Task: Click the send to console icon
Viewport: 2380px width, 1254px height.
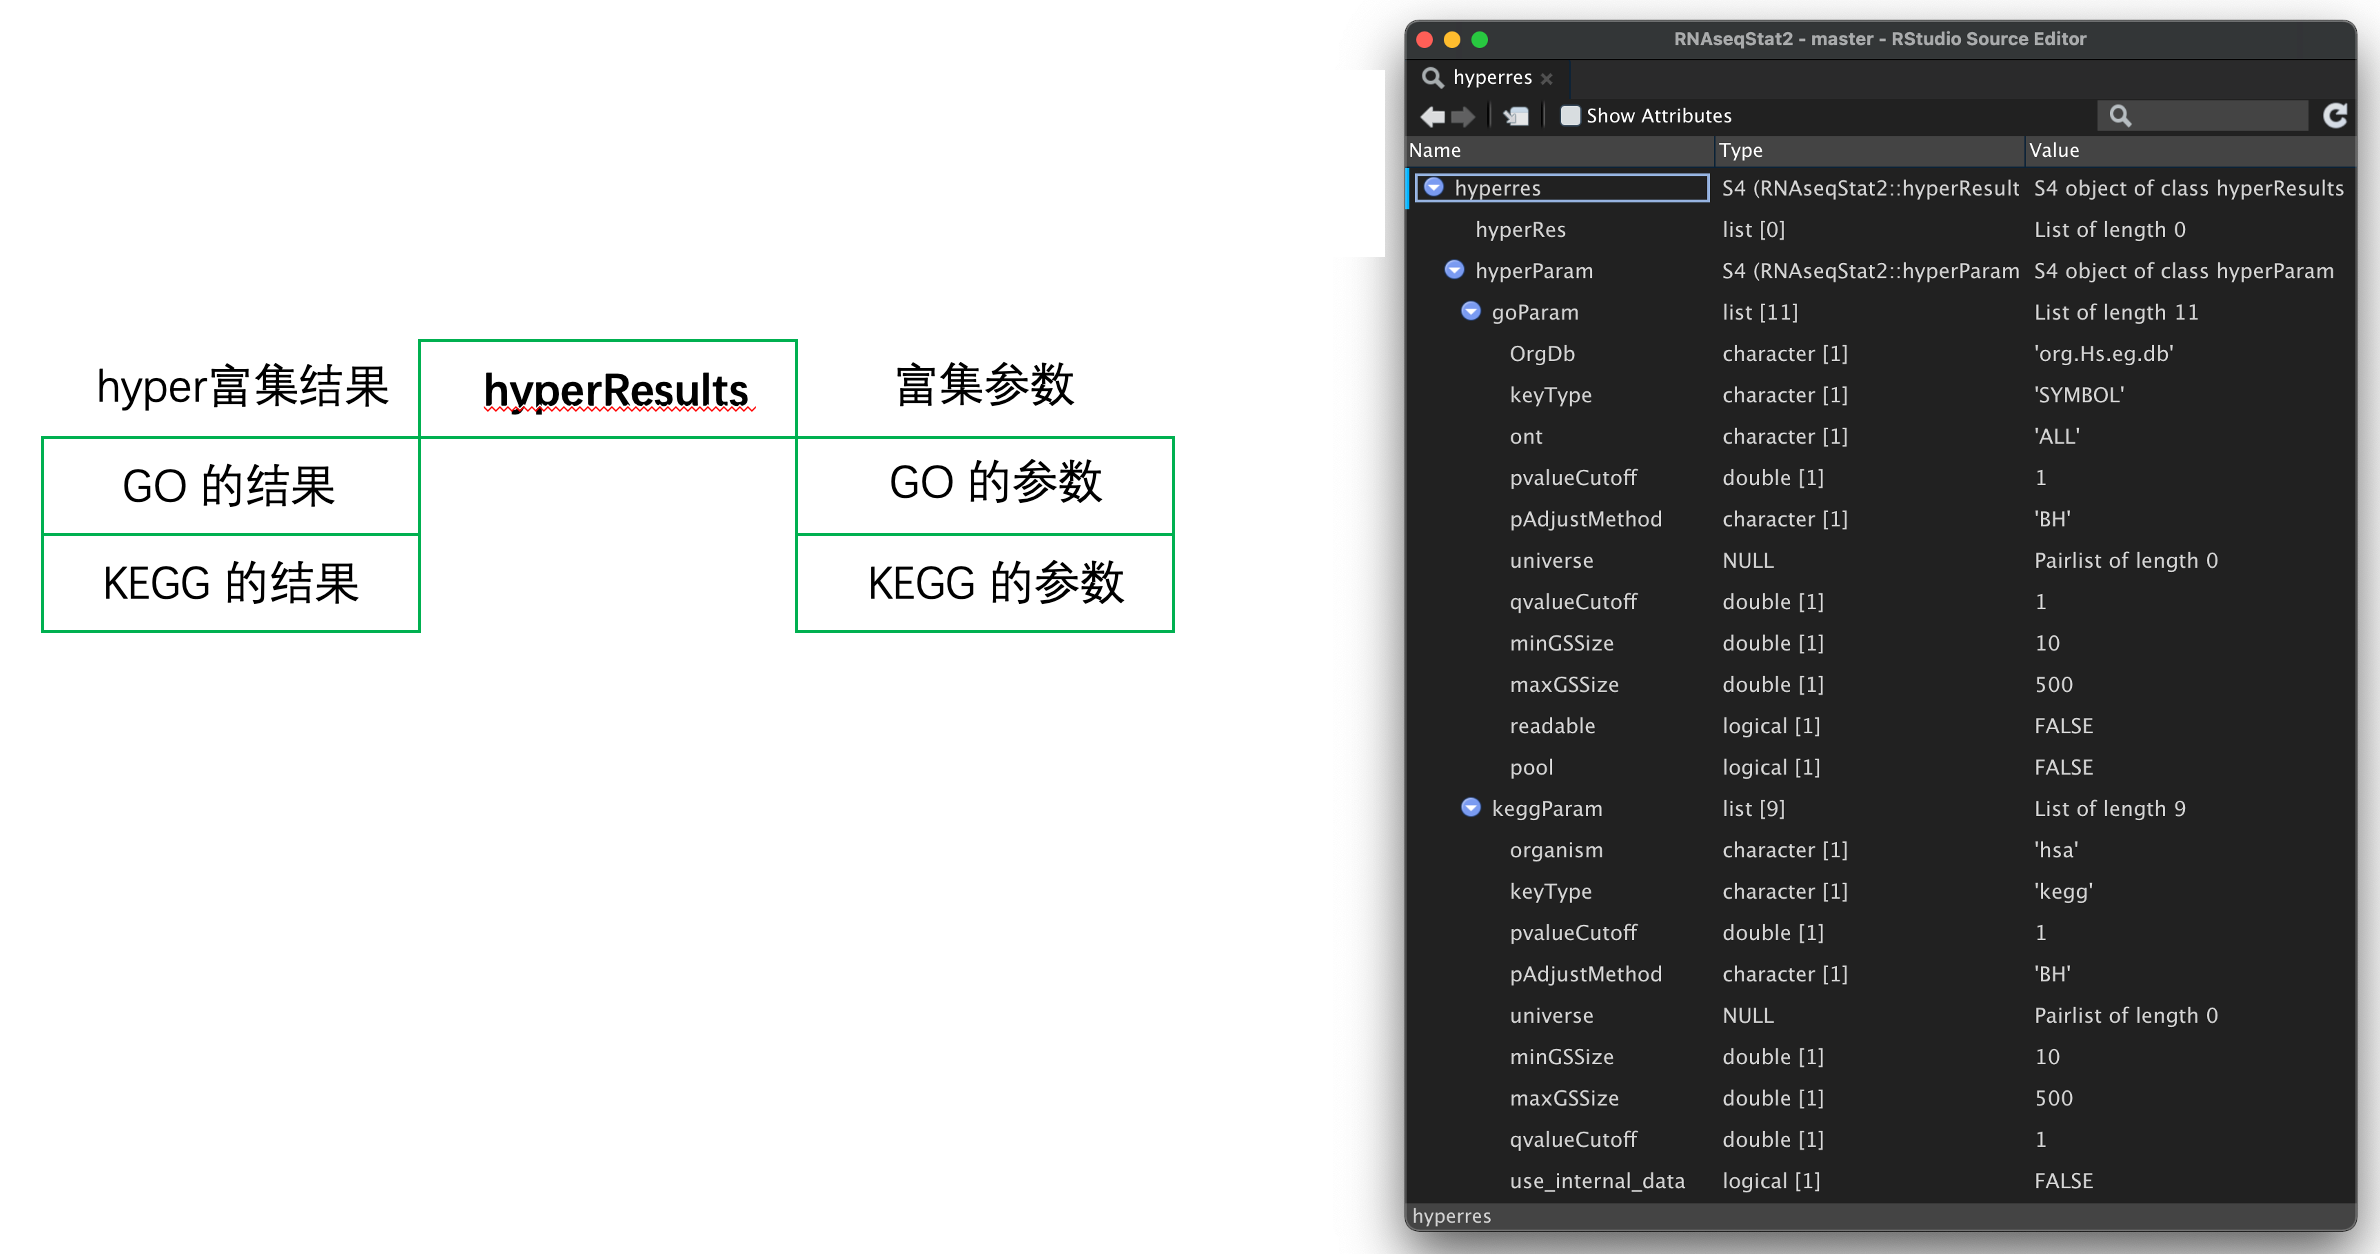Action: point(1516,116)
